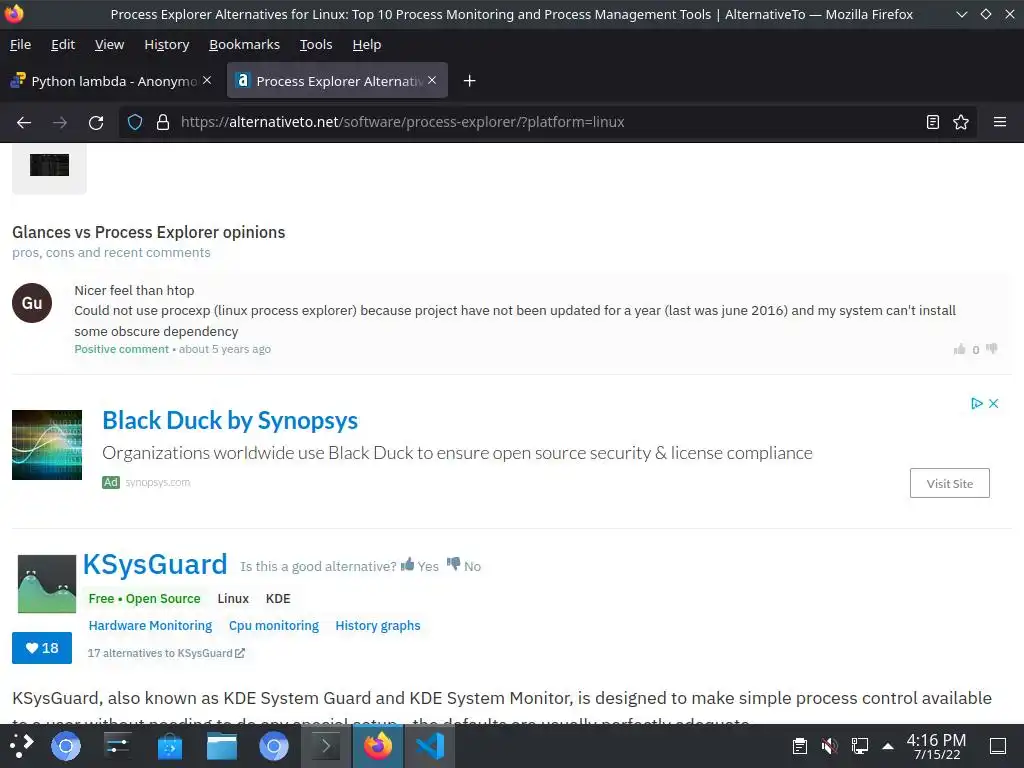
Task: Click the Linux platform label
Action: 233,599
